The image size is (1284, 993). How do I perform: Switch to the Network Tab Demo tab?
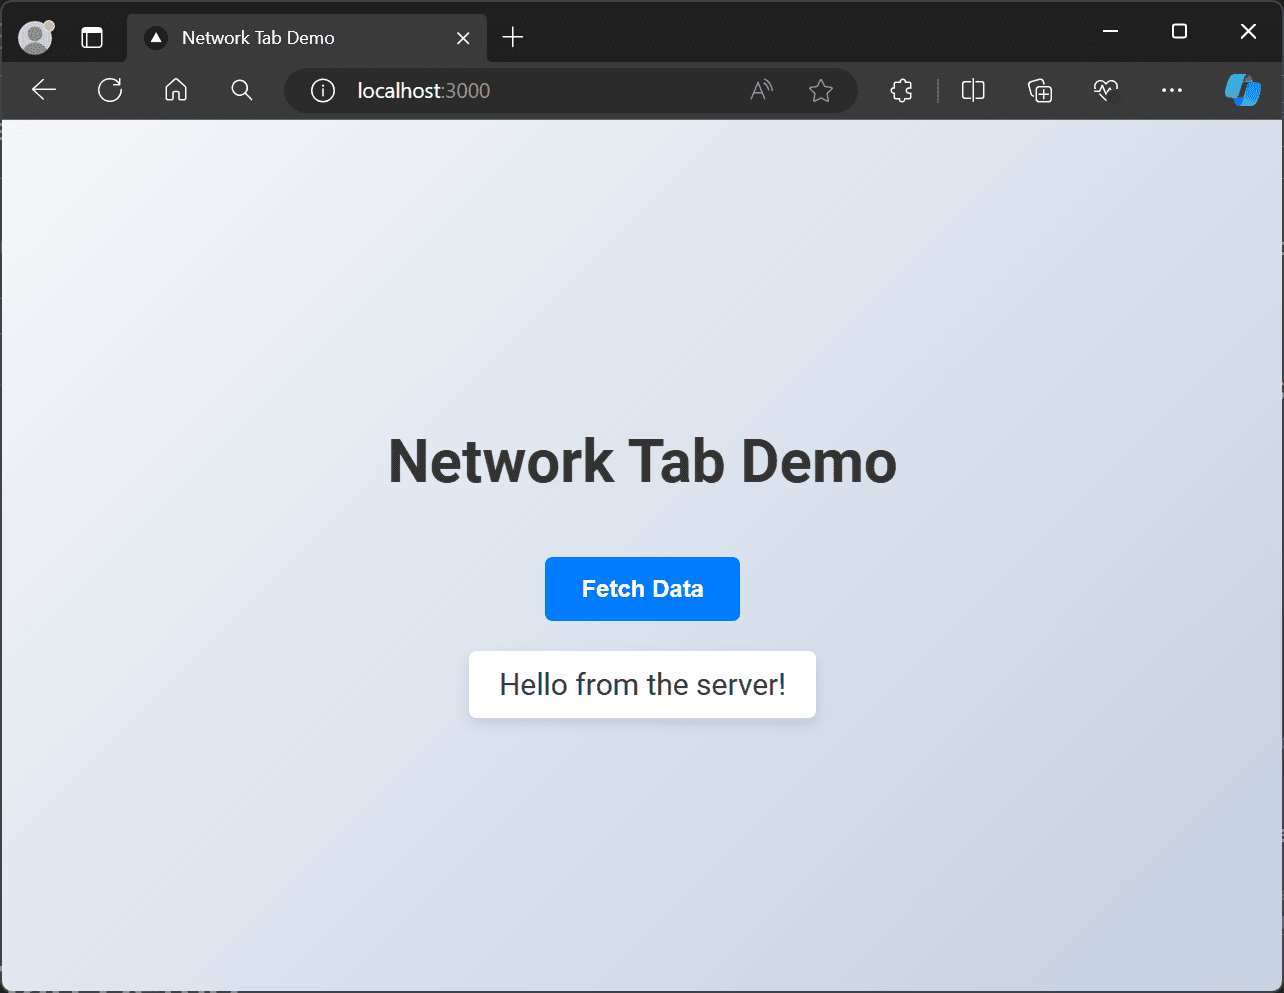click(280, 37)
